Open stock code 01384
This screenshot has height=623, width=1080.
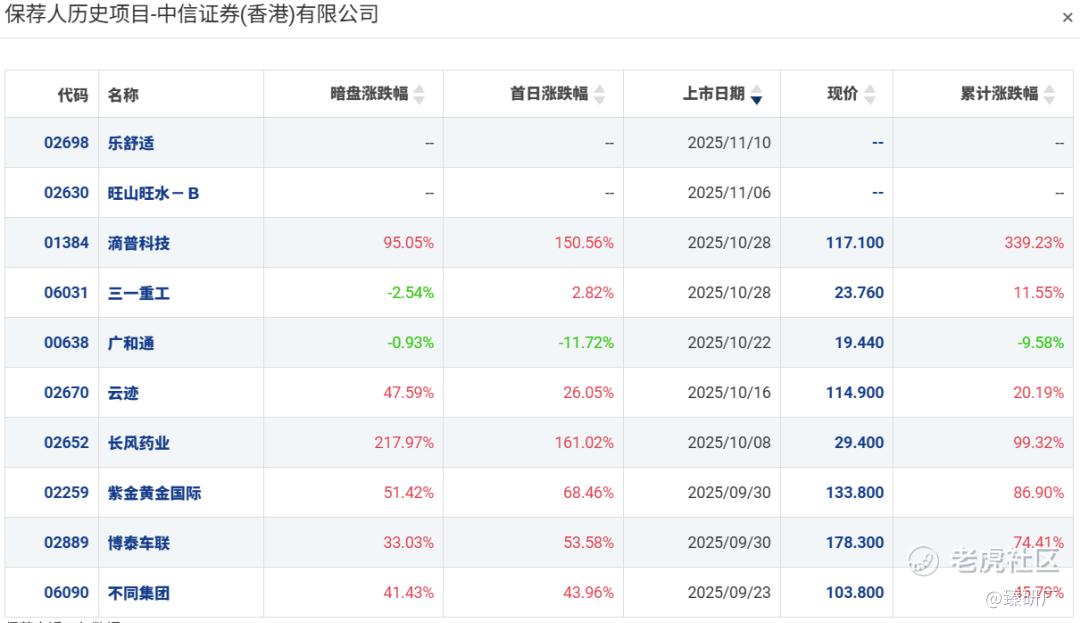point(66,242)
